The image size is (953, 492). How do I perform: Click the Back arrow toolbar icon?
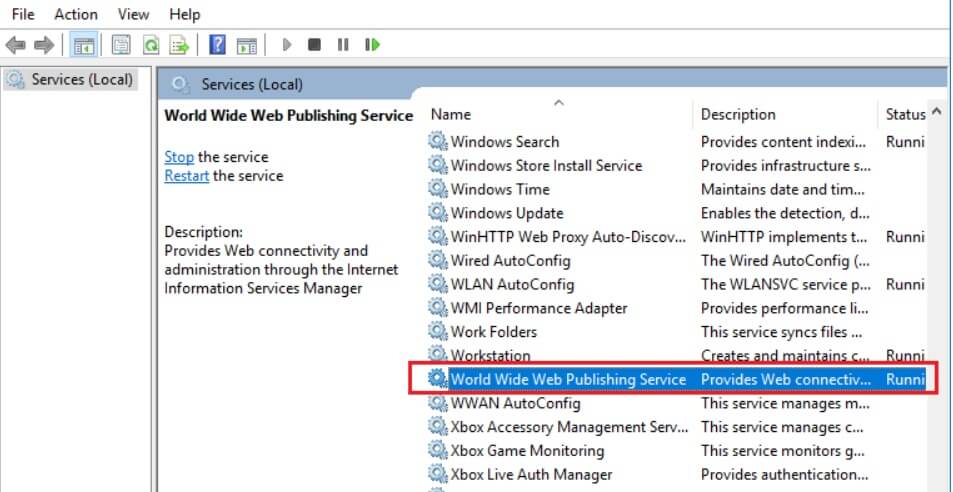(15, 45)
